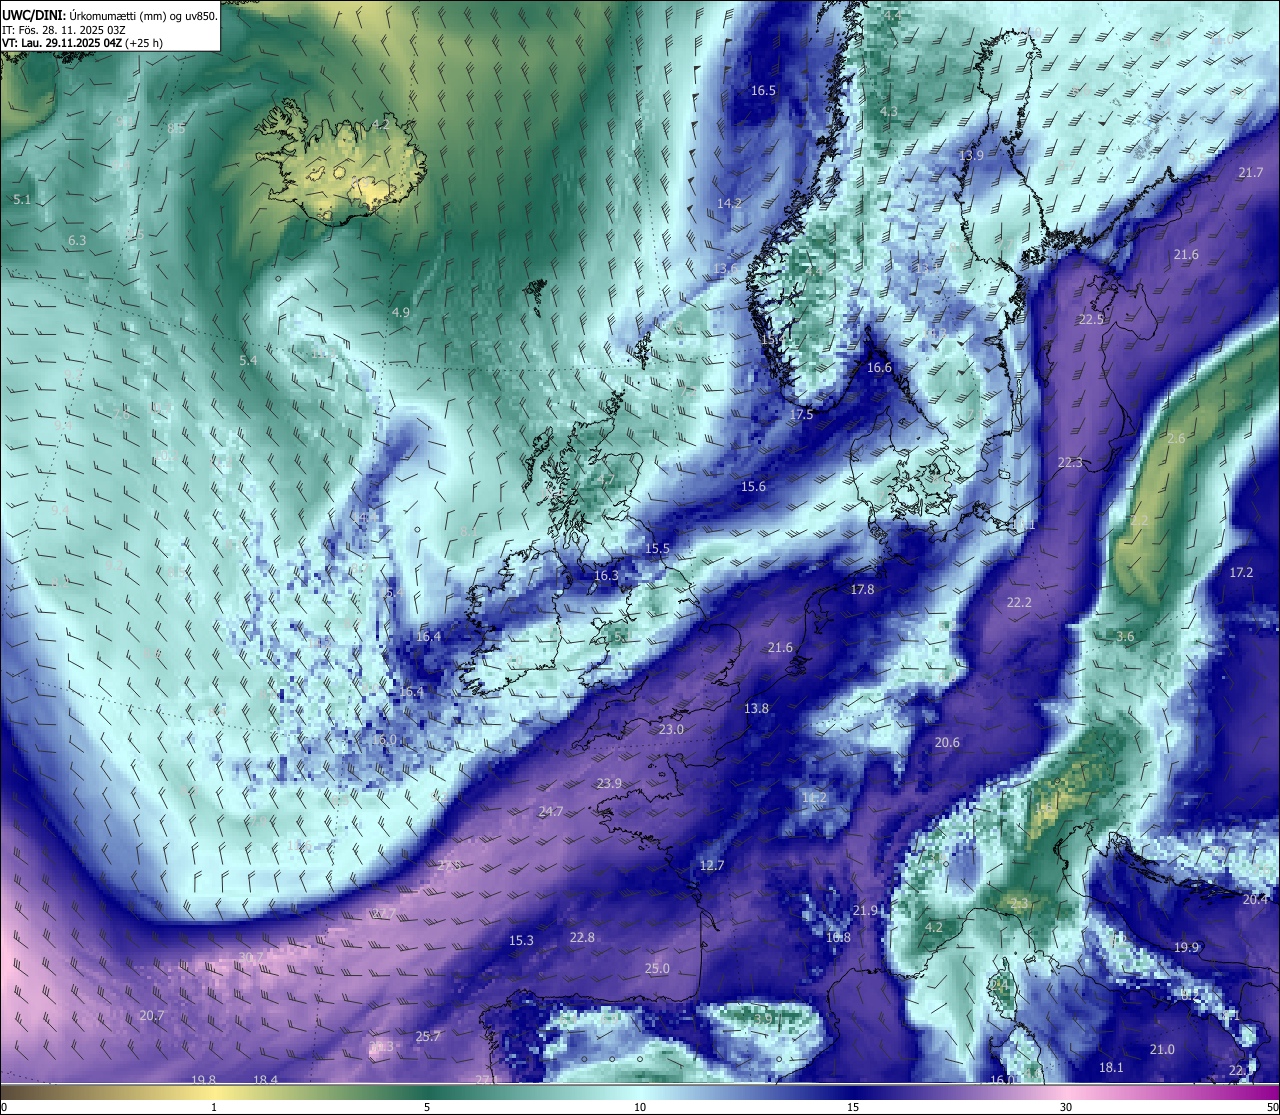This screenshot has height=1115, width=1280.
Task: Click the 2.3 value on the map
Action: tap(1019, 903)
